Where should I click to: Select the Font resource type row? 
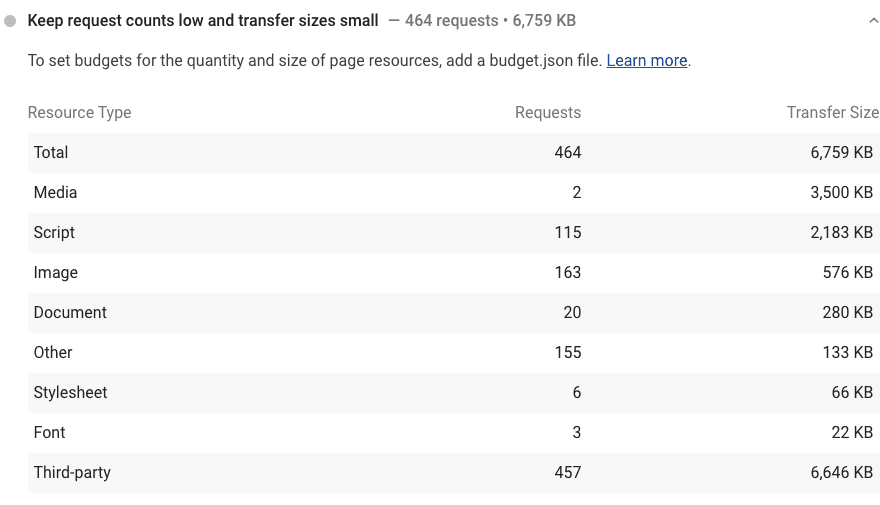[x=49, y=432]
